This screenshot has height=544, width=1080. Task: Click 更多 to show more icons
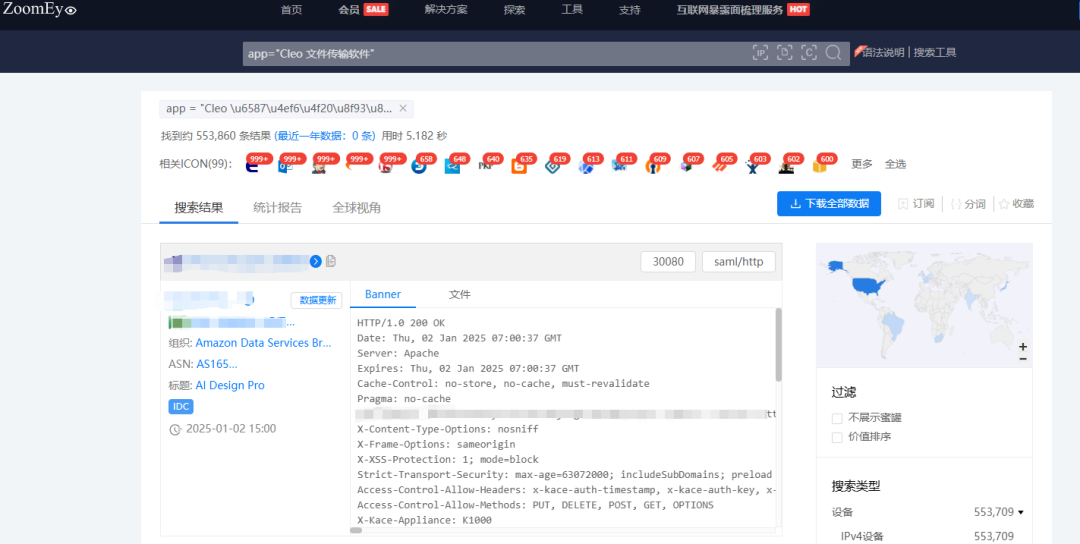pyautogui.click(x=862, y=164)
